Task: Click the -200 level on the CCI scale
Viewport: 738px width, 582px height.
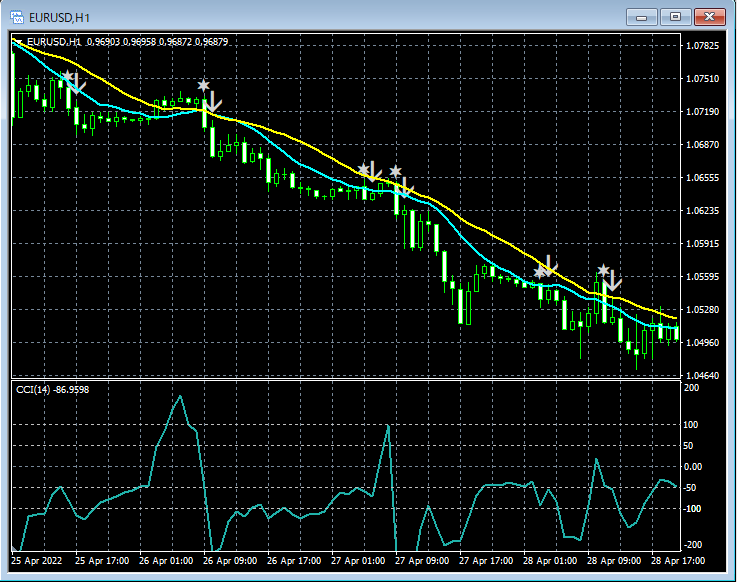Action: click(x=692, y=544)
